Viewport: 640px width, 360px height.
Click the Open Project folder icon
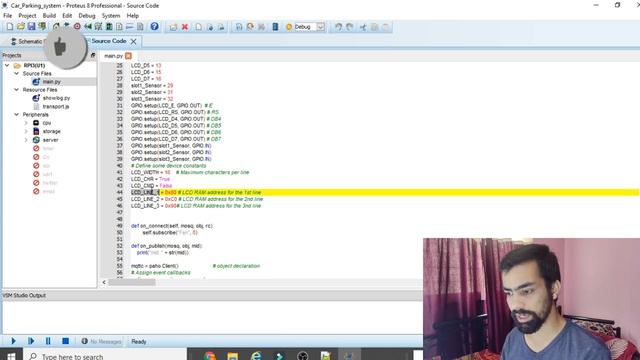(20, 27)
